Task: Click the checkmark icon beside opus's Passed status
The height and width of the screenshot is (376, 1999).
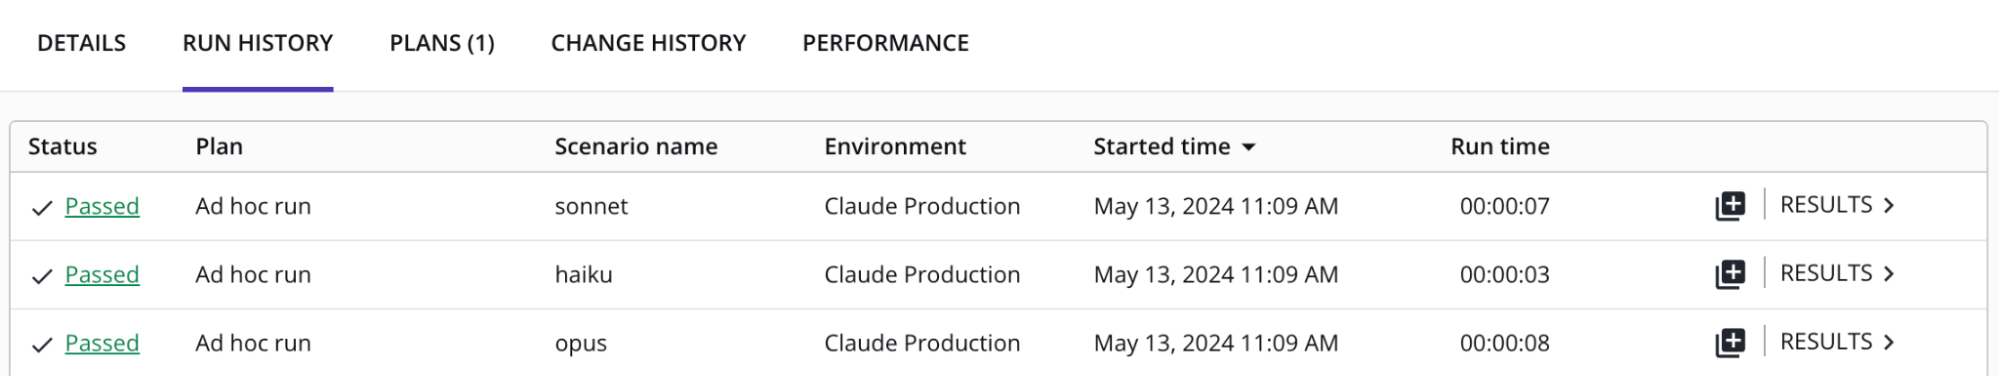Action: (x=42, y=345)
